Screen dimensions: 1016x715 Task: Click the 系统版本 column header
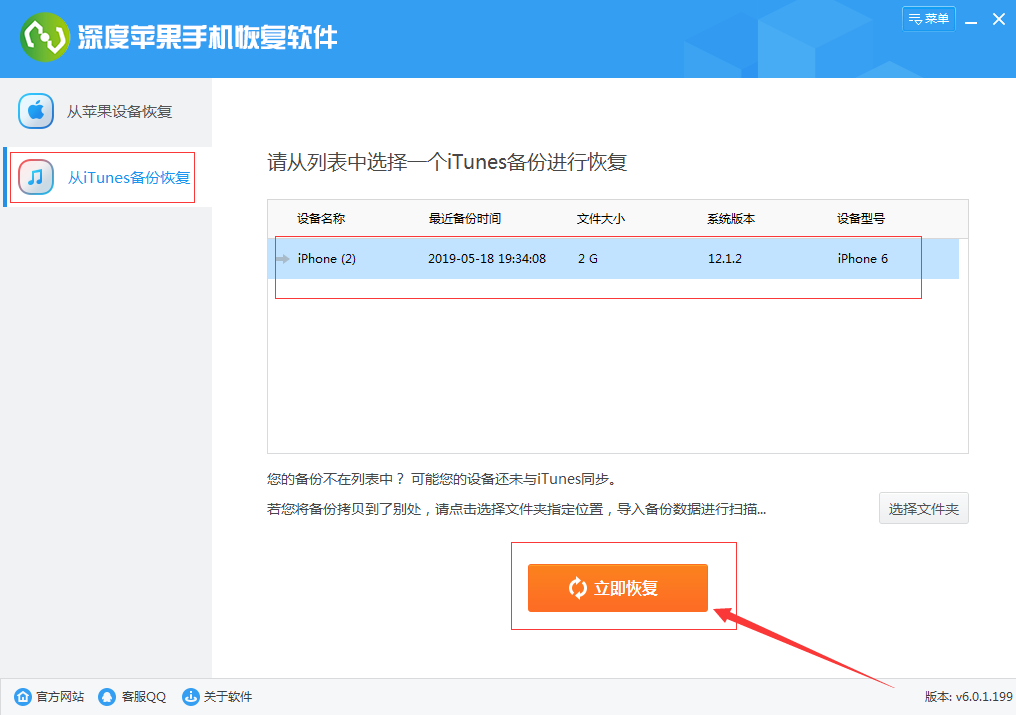click(x=731, y=219)
